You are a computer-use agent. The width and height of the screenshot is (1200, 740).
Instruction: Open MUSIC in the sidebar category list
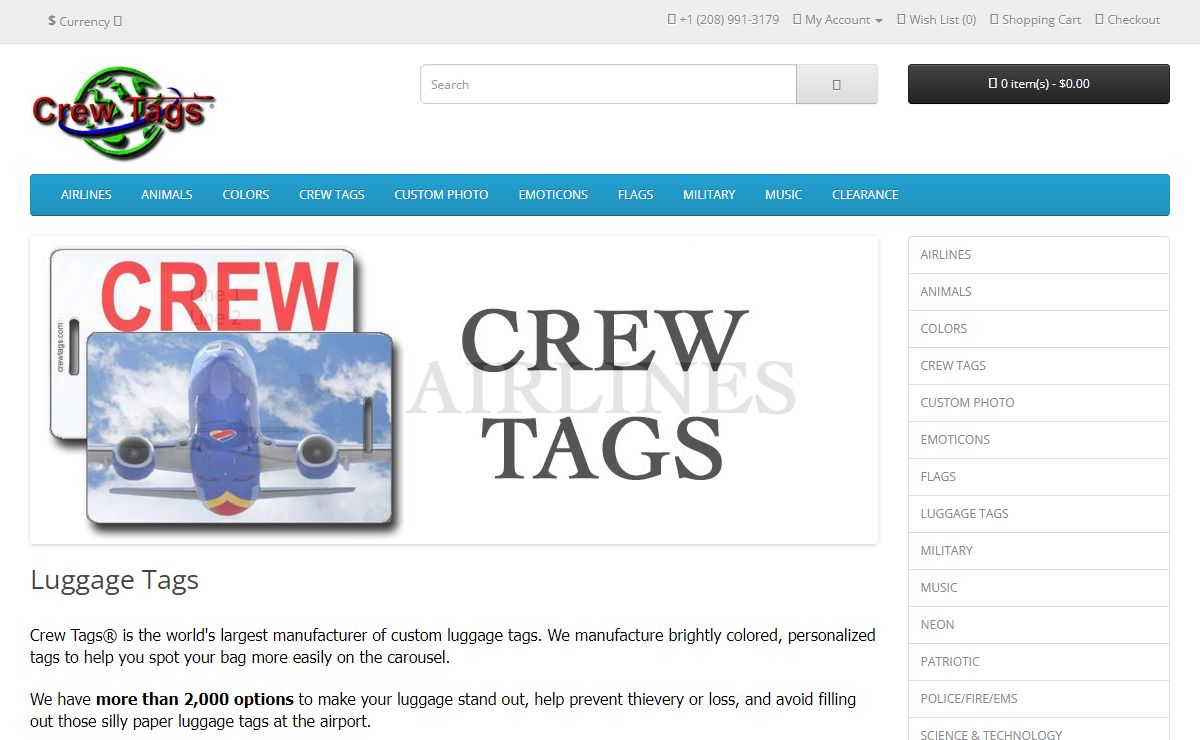pos(1038,588)
